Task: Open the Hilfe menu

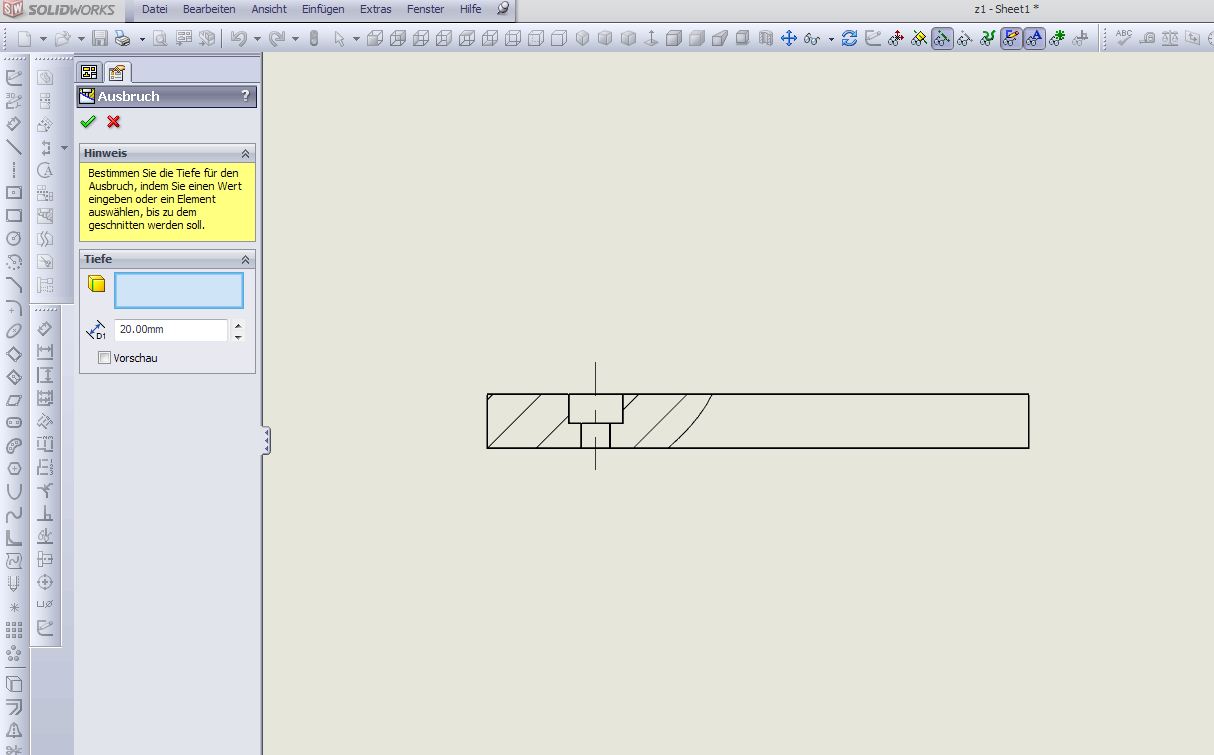Action: coord(470,9)
